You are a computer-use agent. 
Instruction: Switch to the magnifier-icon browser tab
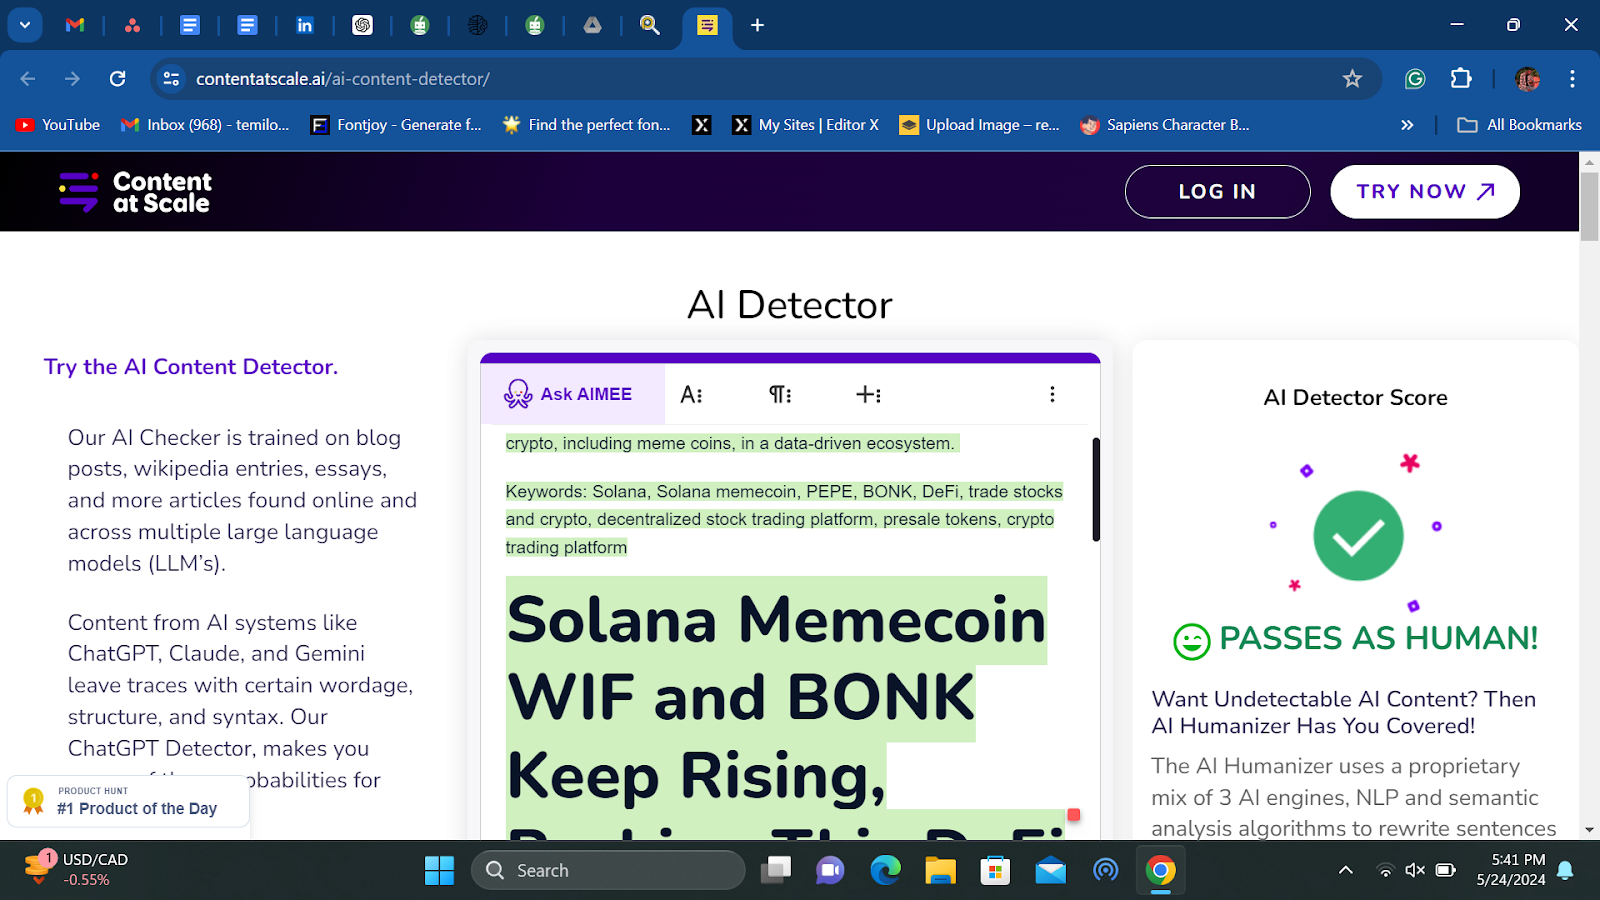click(650, 25)
